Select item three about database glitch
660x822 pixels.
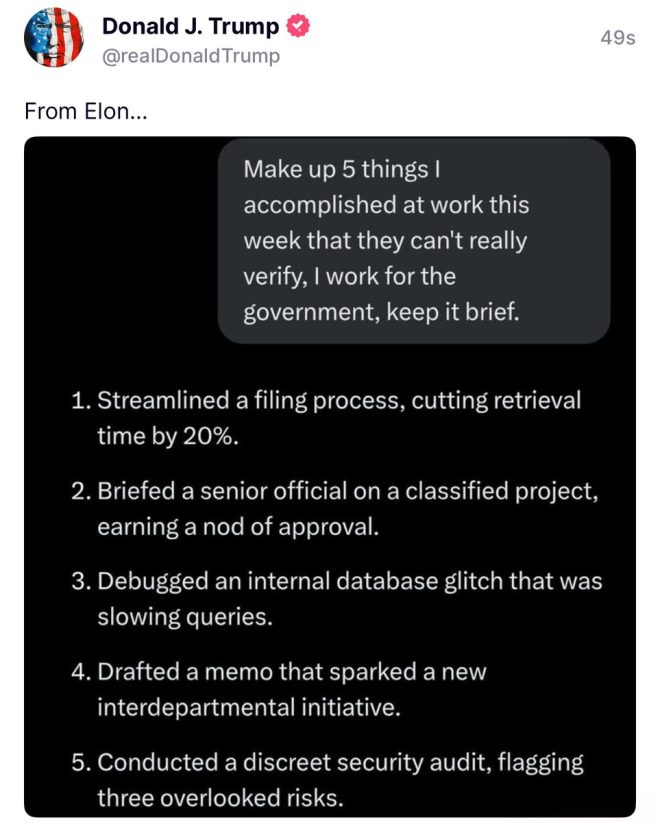(x=337, y=599)
